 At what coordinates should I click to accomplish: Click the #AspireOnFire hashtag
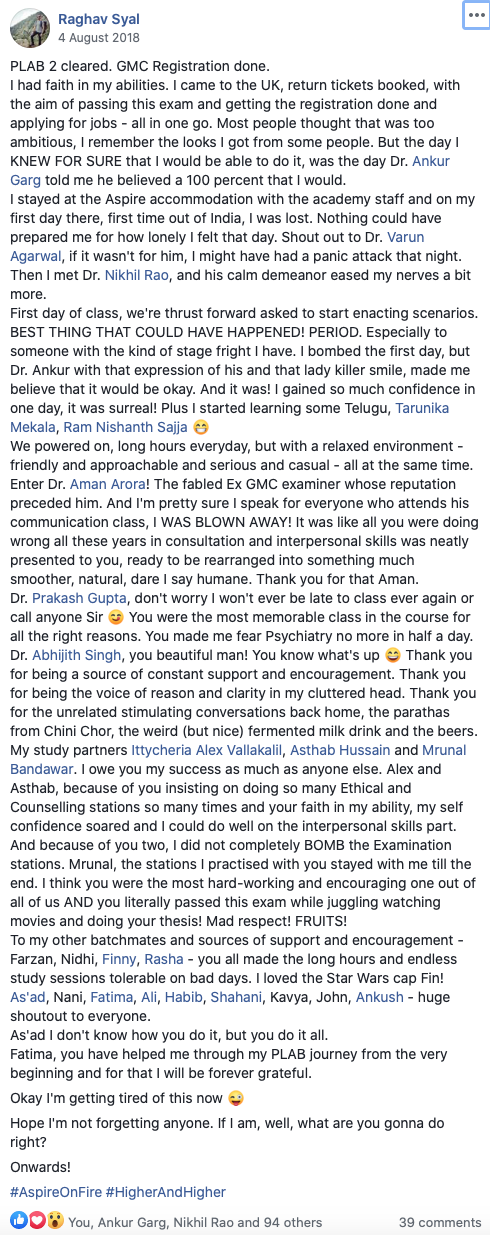pos(54,1192)
